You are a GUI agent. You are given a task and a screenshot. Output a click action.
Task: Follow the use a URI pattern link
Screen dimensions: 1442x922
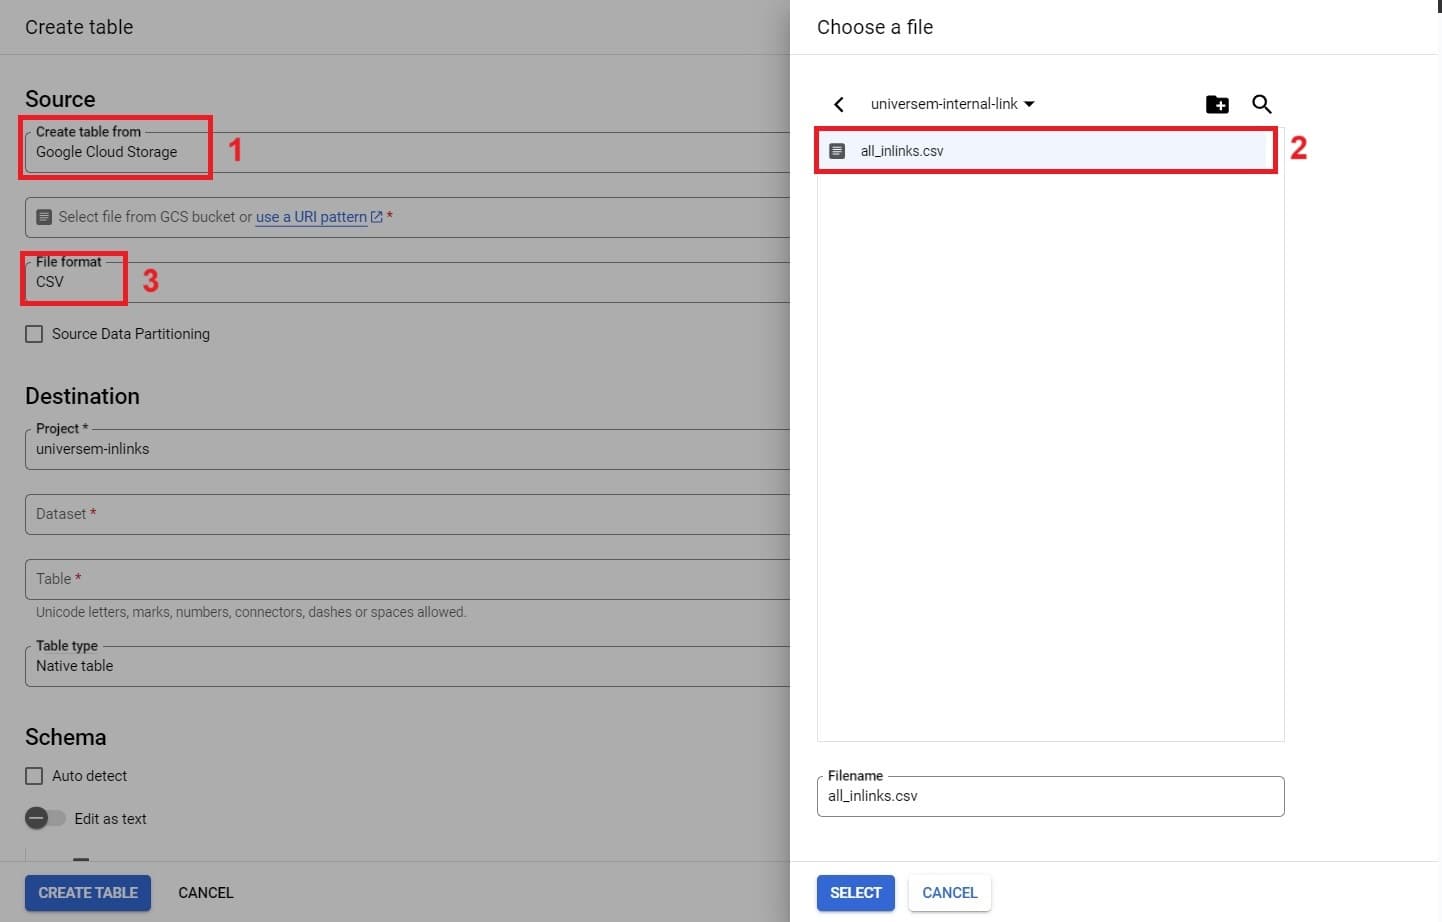tap(311, 217)
